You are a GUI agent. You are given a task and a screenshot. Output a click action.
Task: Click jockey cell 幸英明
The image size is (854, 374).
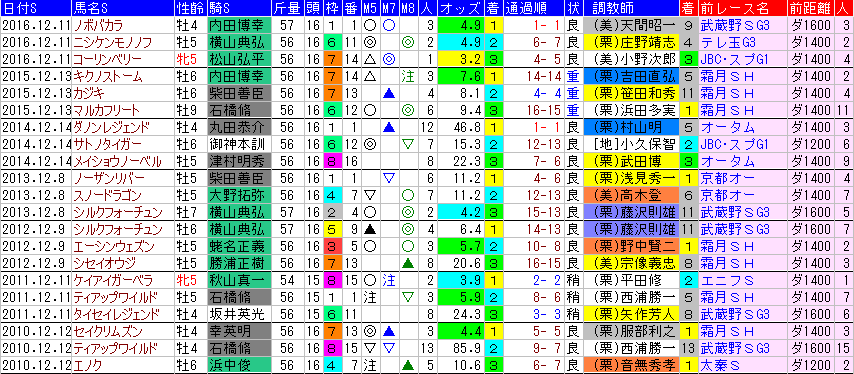pyautogui.click(x=239, y=331)
